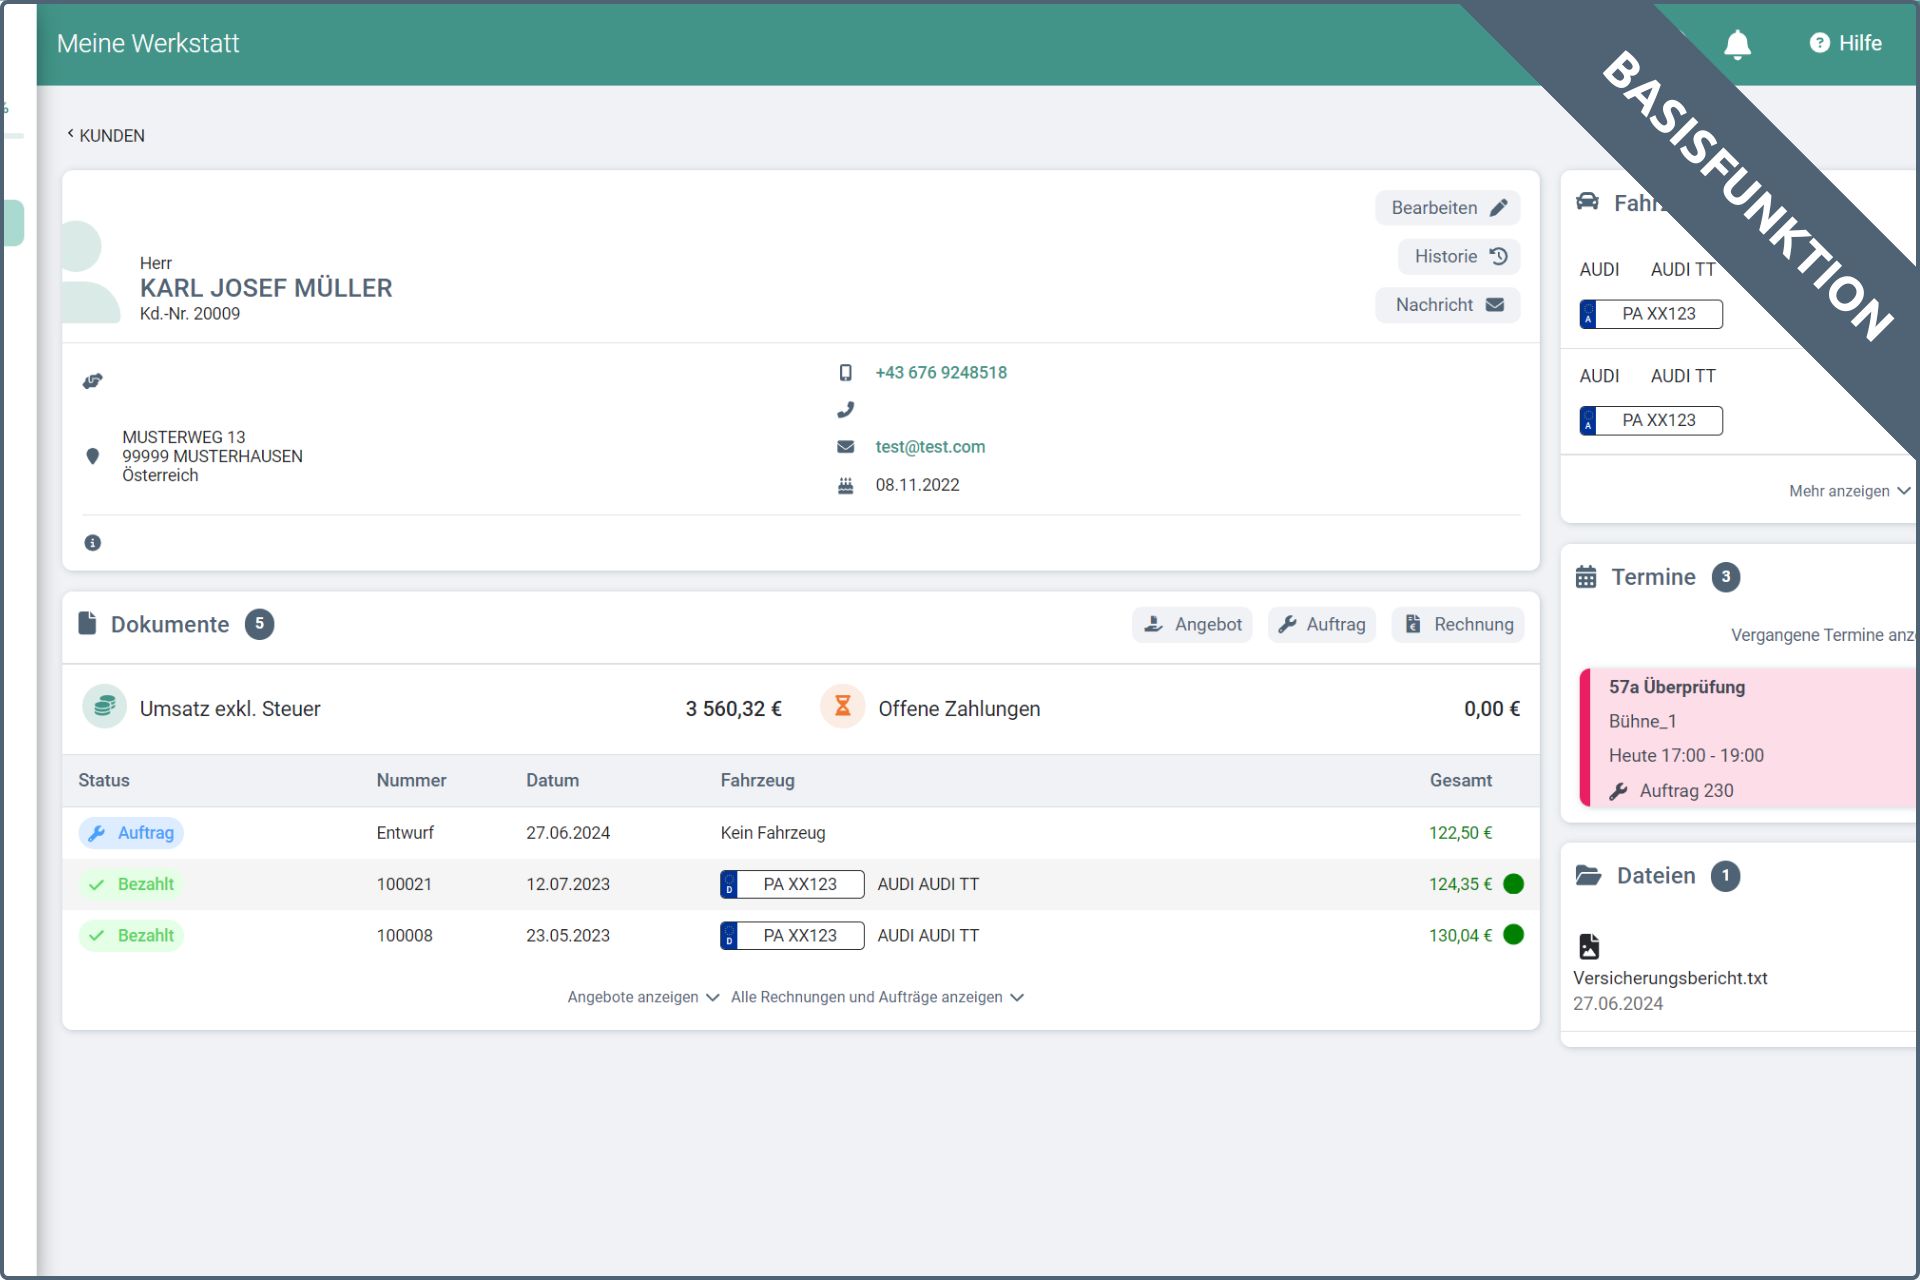Click the handshake icon above address
1920x1280 pixels.
click(93, 381)
